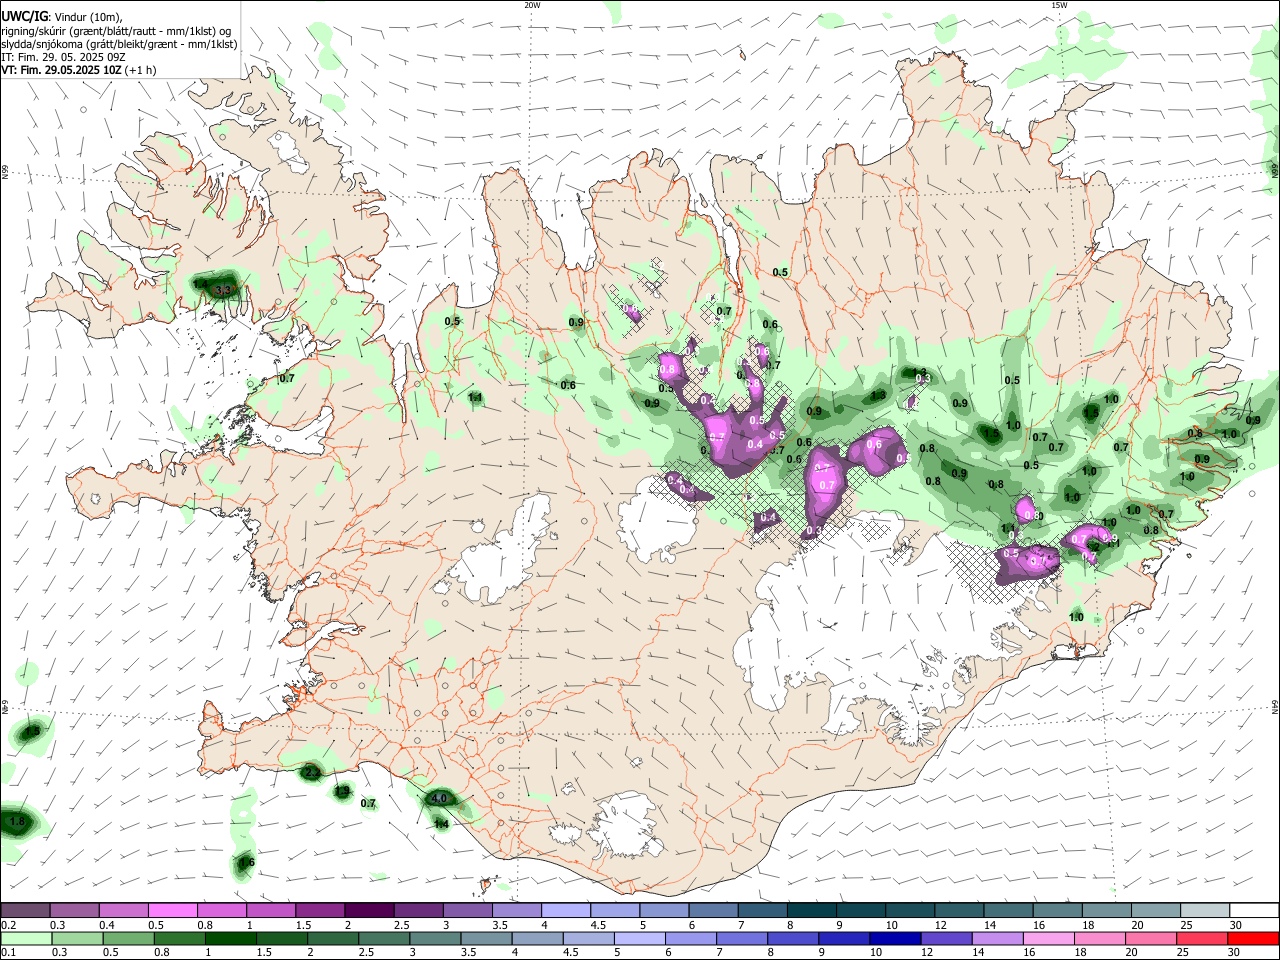Select the white snow swatch labeled 30
Screen dimensions: 1280x960
click(x=1255, y=910)
